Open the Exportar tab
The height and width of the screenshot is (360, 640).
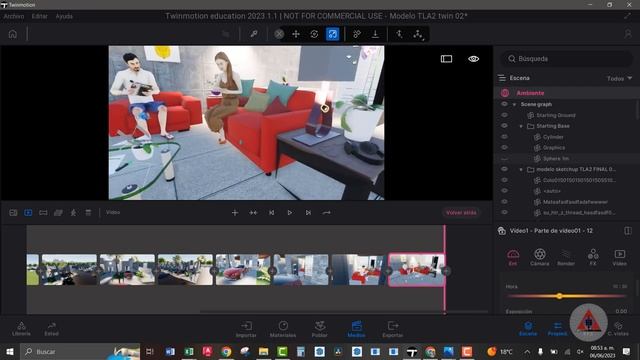point(393,329)
